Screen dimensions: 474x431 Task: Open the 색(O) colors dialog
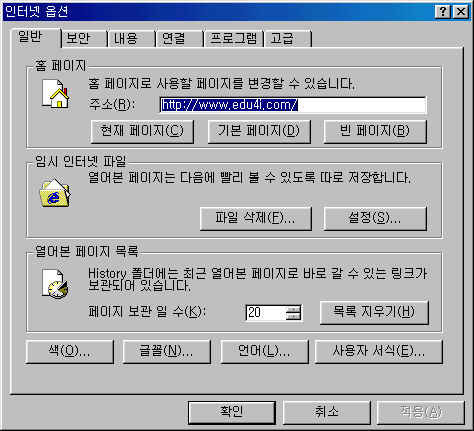coord(69,351)
